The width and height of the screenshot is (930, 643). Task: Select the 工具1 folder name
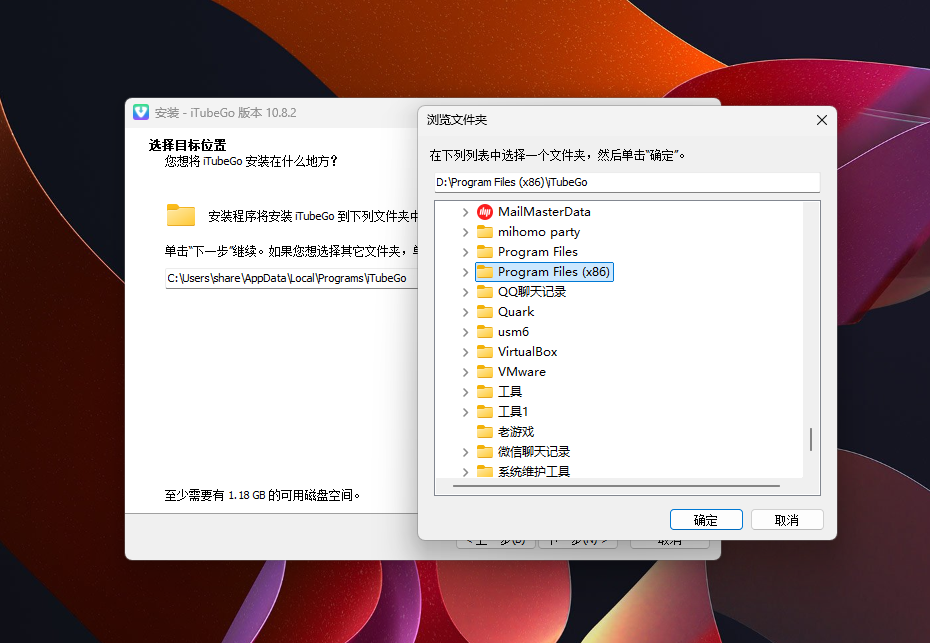pyautogui.click(x=512, y=412)
